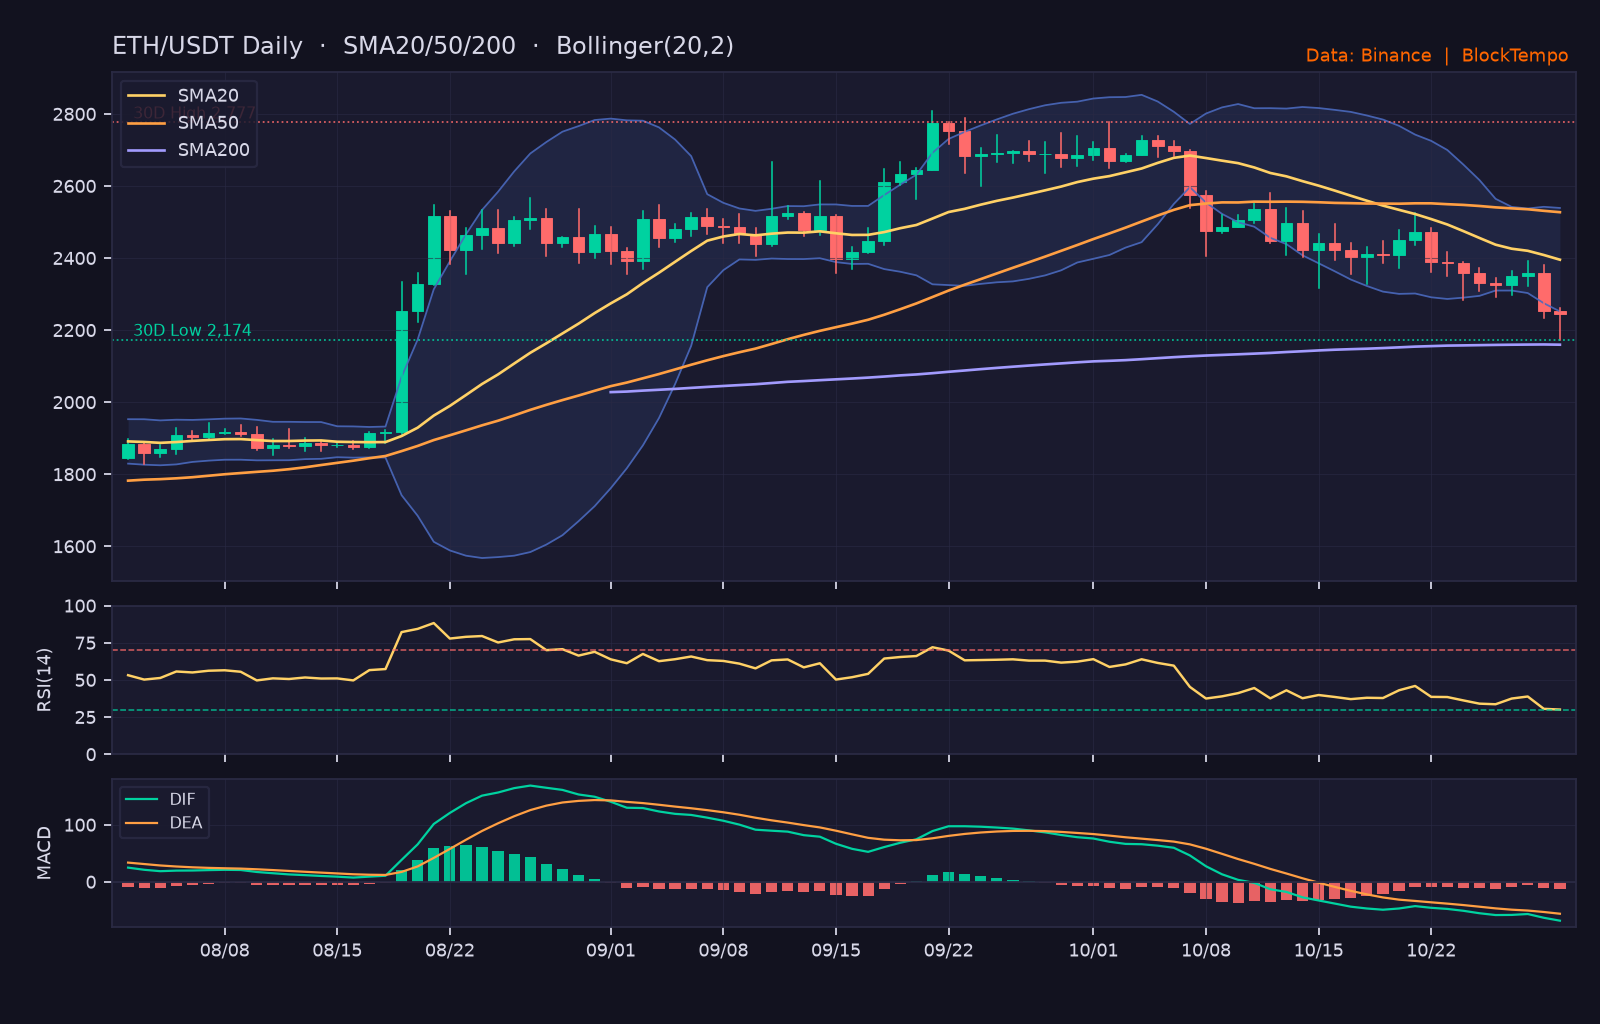1600x1024 pixels.
Task: Select the SMA20 legend entry
Action: click(x=186, y=96)
